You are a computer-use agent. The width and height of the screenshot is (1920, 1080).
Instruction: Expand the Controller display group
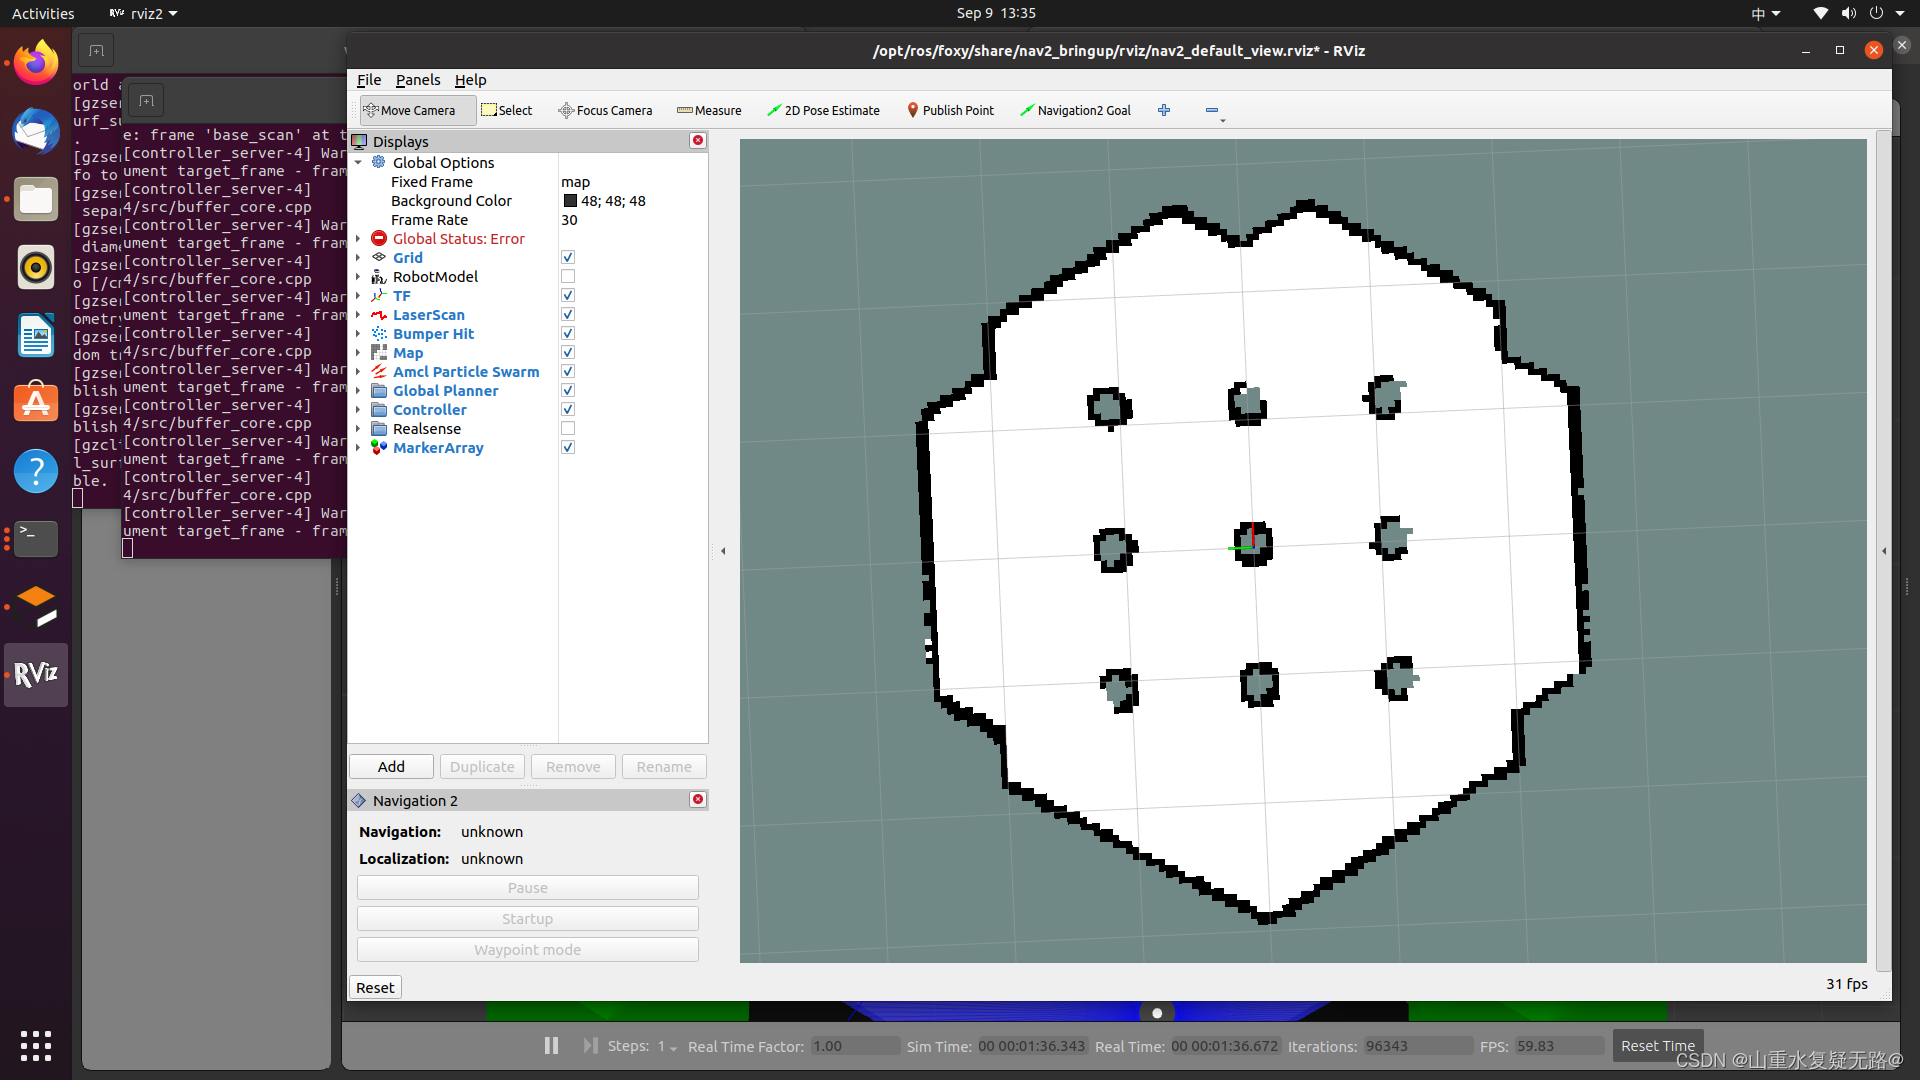[359, 409]
